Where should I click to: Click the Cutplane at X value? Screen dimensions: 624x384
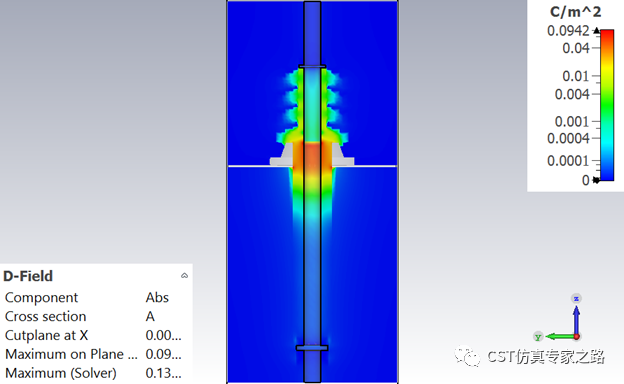163,335
